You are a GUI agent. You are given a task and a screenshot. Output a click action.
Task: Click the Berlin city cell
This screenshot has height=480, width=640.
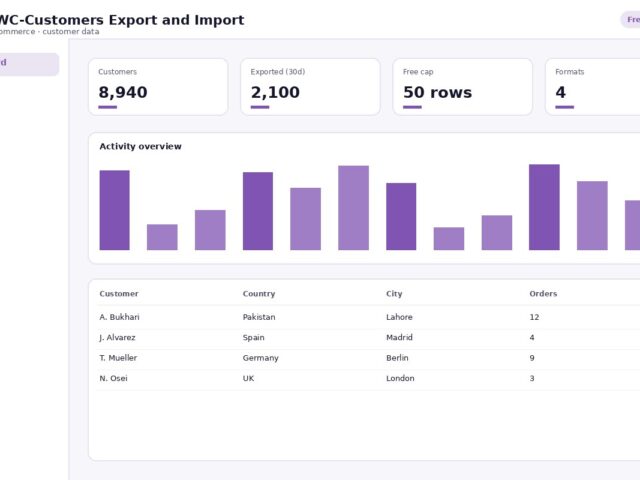[397, 358]
